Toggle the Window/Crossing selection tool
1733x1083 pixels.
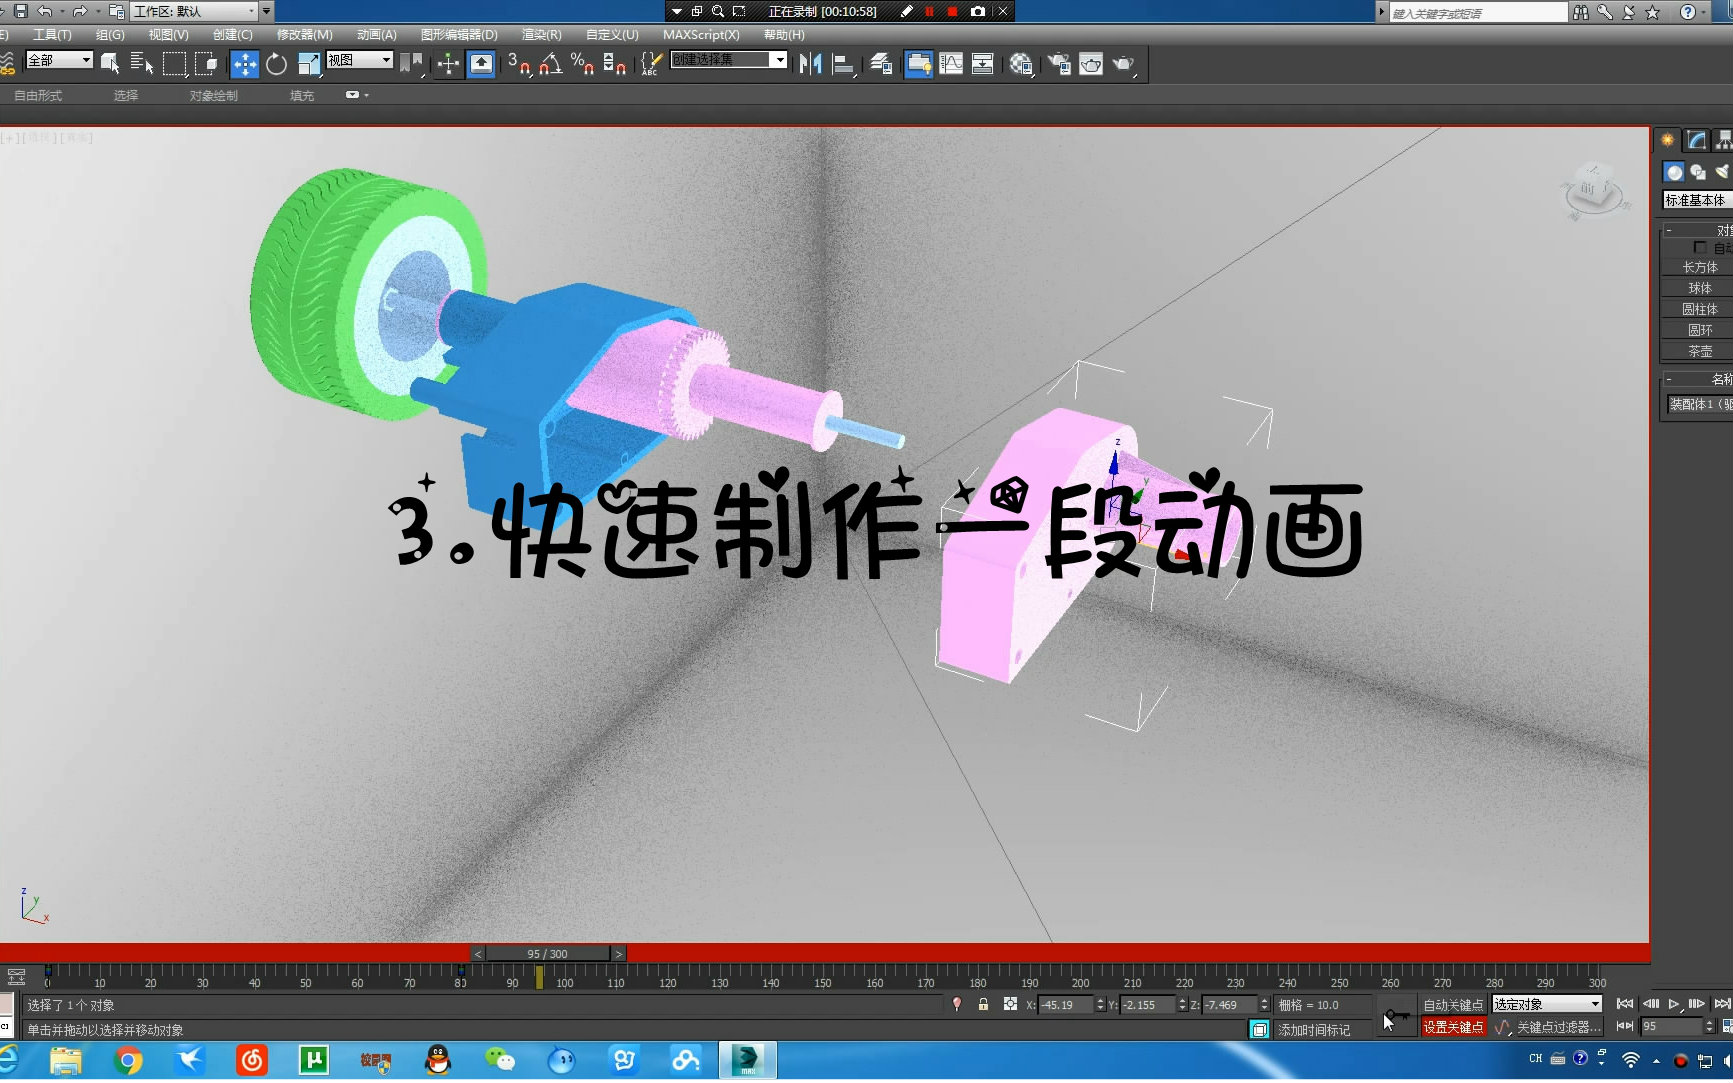tap(207, 64)
